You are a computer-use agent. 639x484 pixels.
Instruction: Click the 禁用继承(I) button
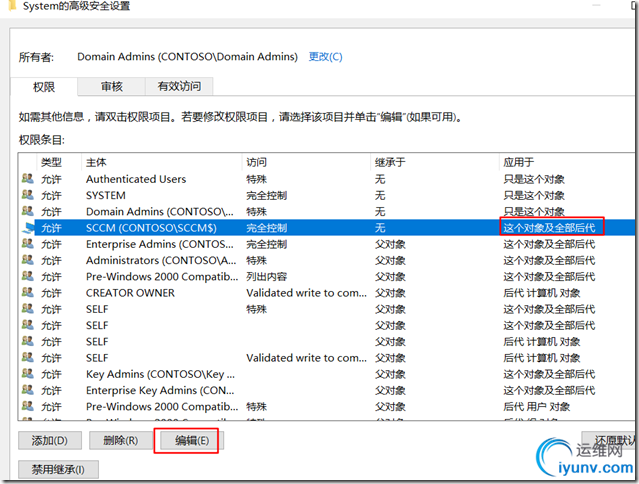coord(58,469)
